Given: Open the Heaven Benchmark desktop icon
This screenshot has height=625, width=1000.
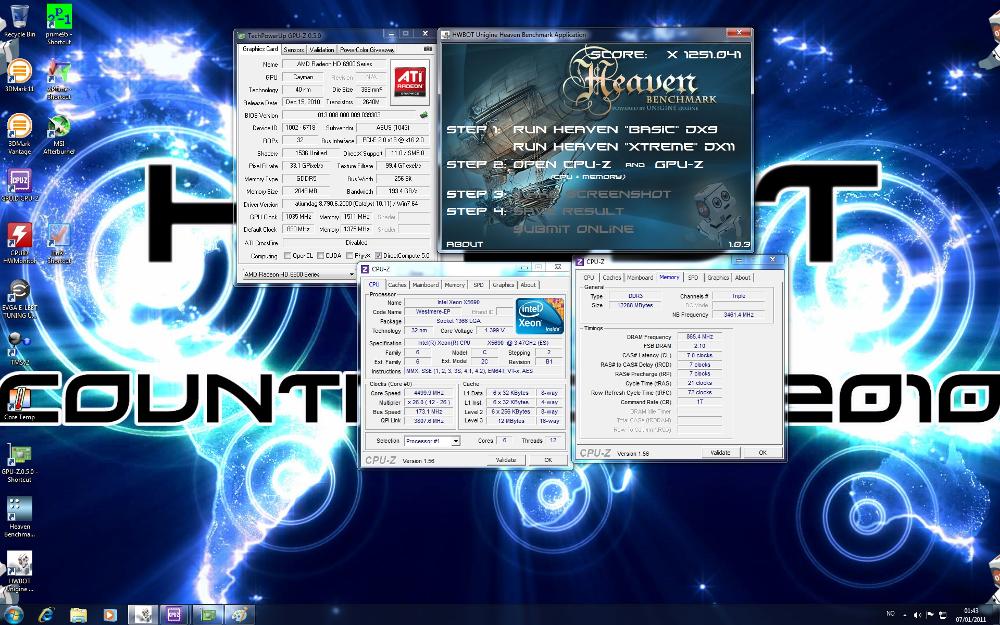Looking at the screenshot, I should point(19,517).
